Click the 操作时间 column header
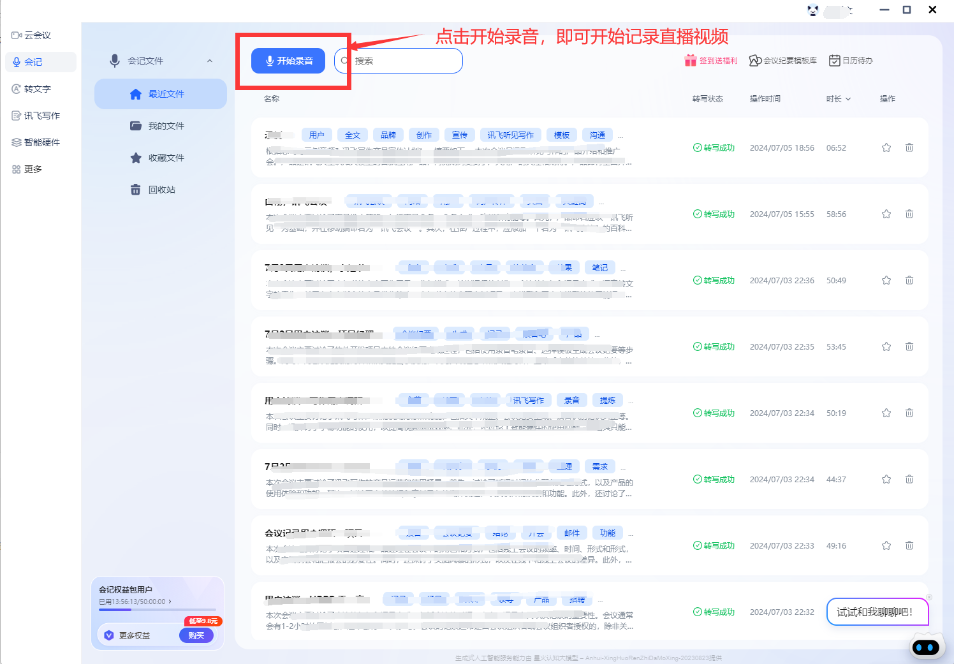This screenshot has height=667, width=957. tap(765, 99)
